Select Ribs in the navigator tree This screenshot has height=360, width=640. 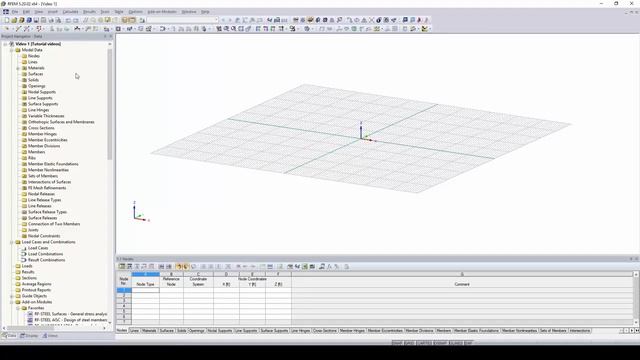pos(32,158)
